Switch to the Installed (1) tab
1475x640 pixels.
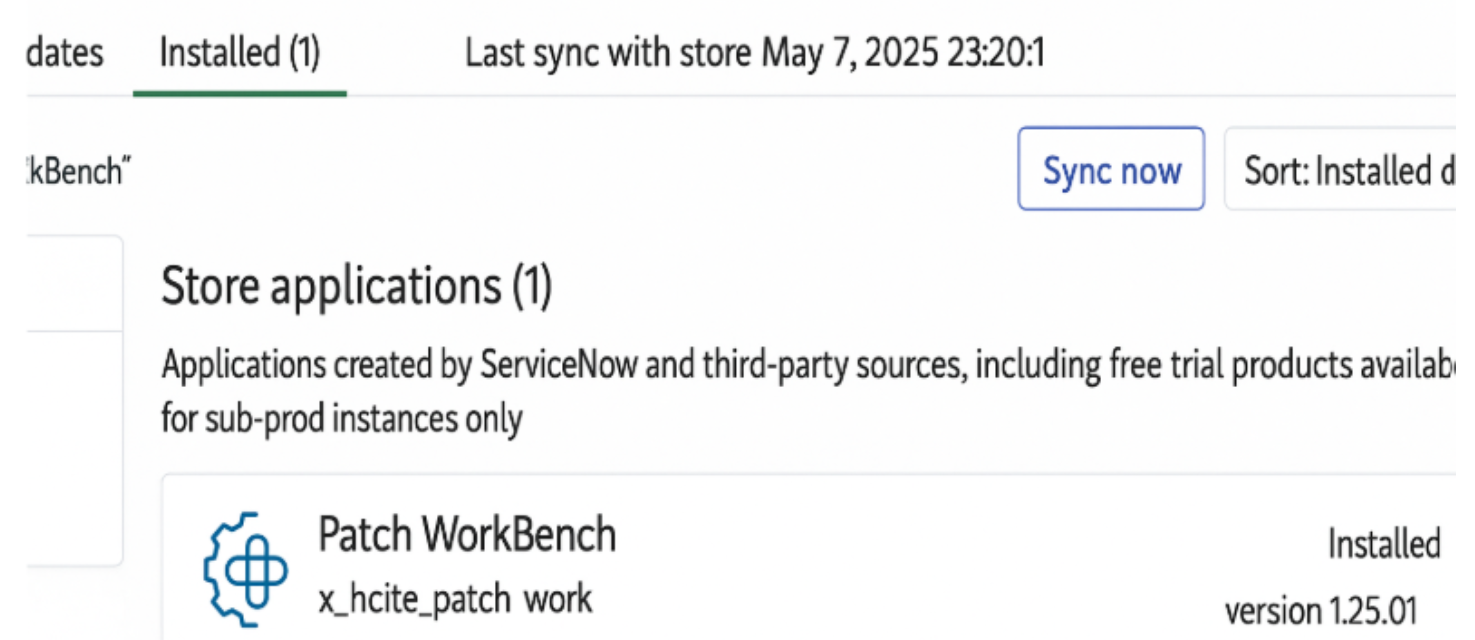[240, 53]
